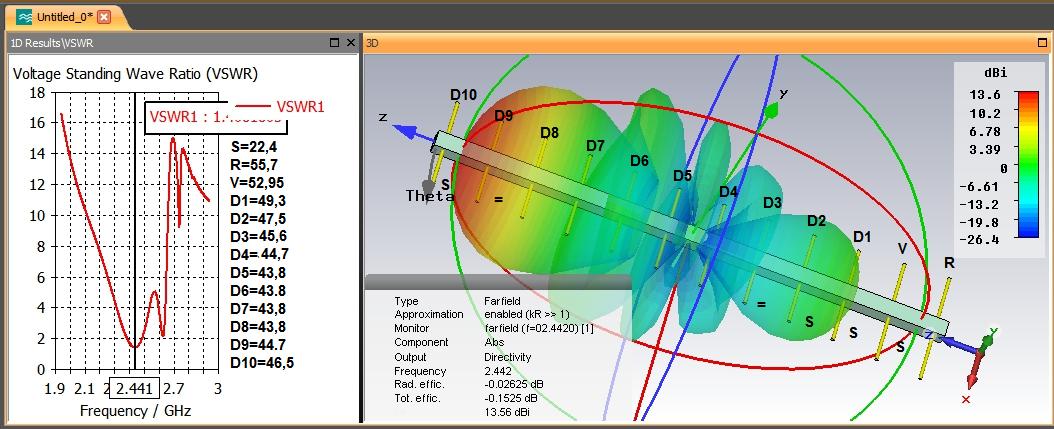Click the R=55,7 dimension text
1054x429 pixels.
(x=254, y=164)
